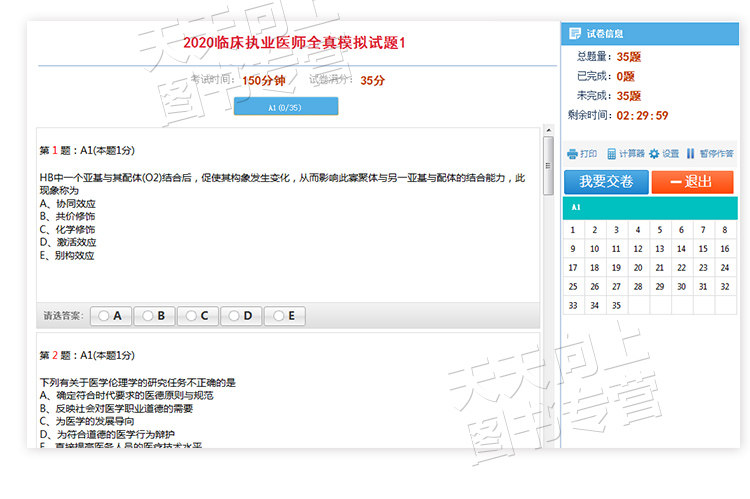
Task: Click the question list scrollbar thumb
Action: (x=548, y=166)
